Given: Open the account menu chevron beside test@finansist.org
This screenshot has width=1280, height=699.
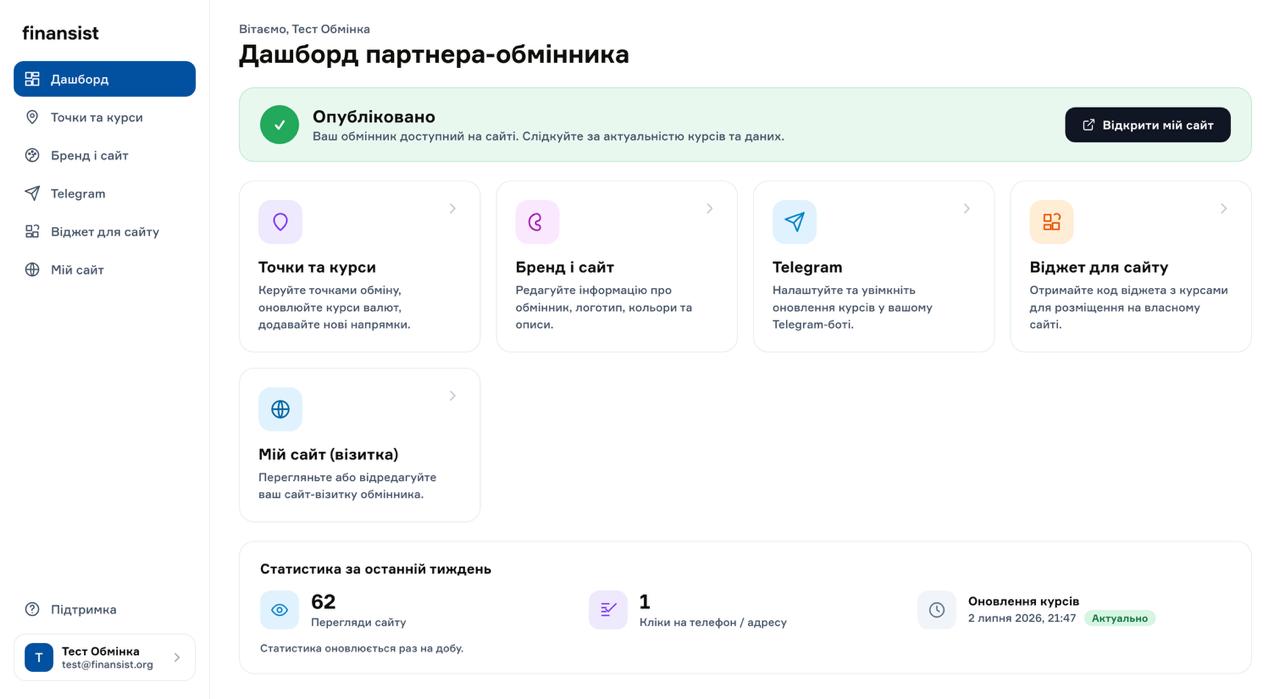Looking at the screenshot, I should (x=177, y=657).
